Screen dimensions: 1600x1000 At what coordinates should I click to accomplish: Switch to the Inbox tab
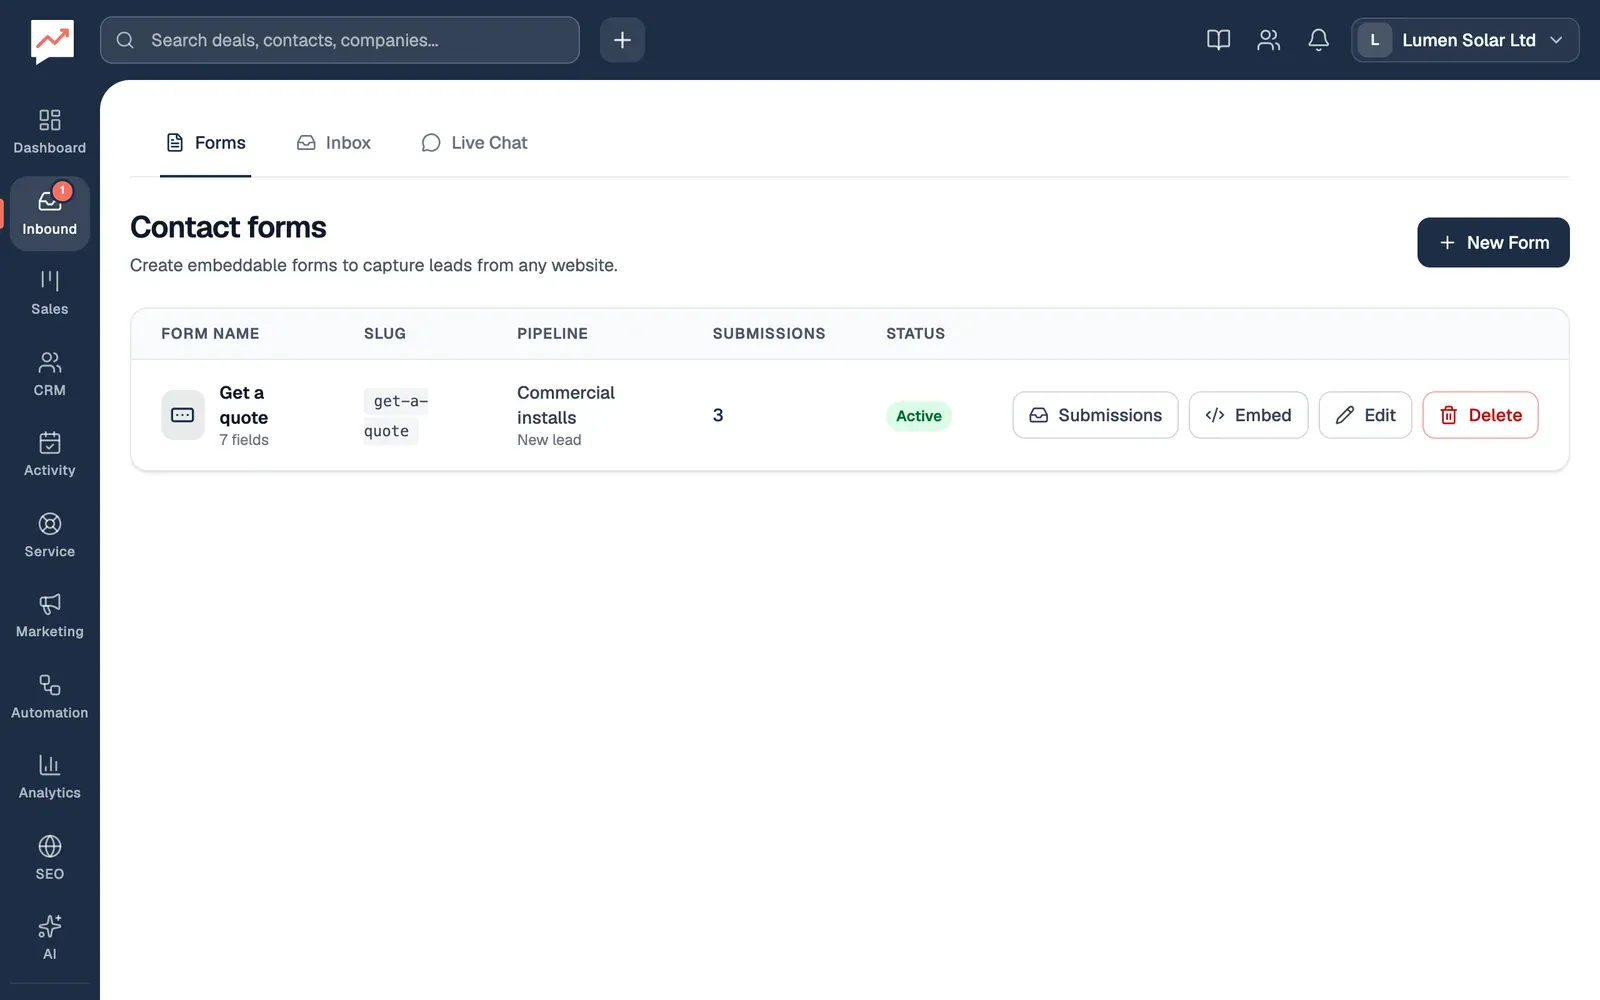coord(333,143)
